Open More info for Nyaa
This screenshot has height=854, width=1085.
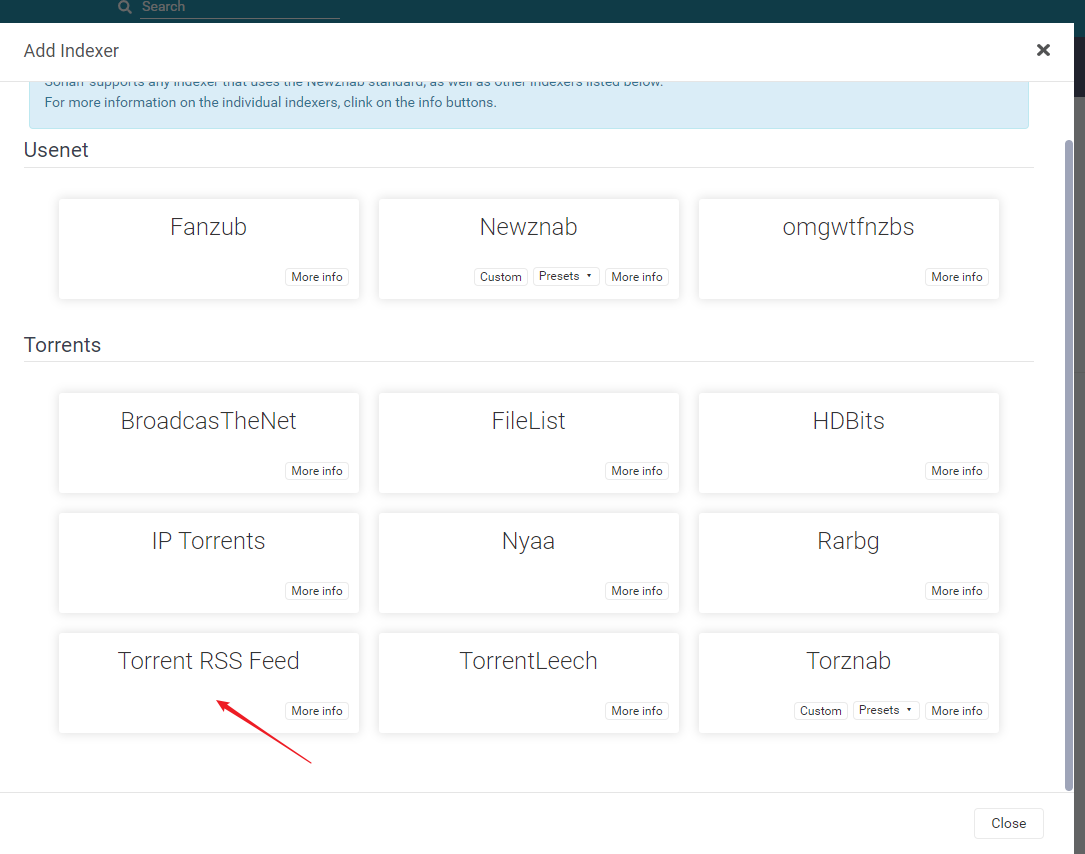637,591
